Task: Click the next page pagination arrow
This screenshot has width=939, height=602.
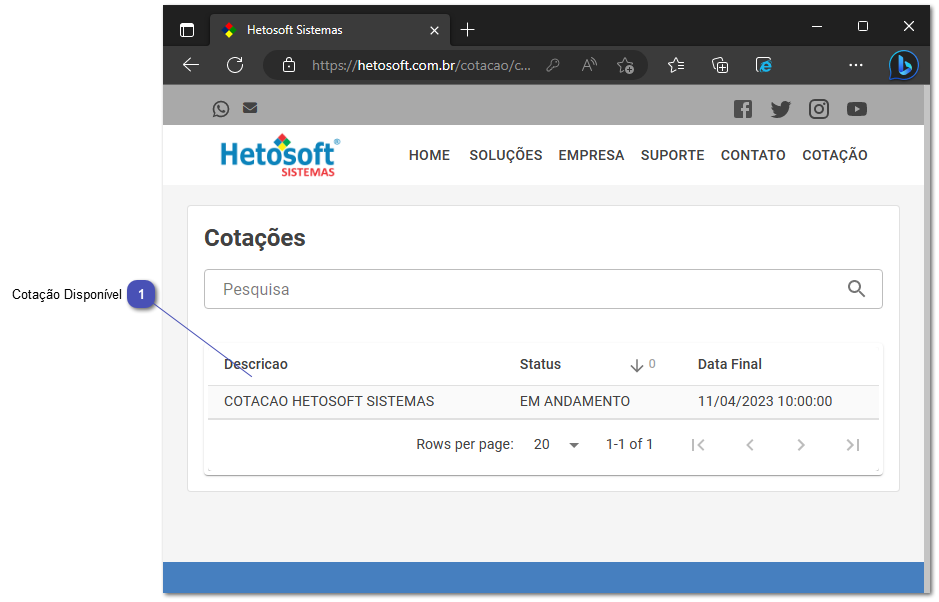Action: coord(801,444)
